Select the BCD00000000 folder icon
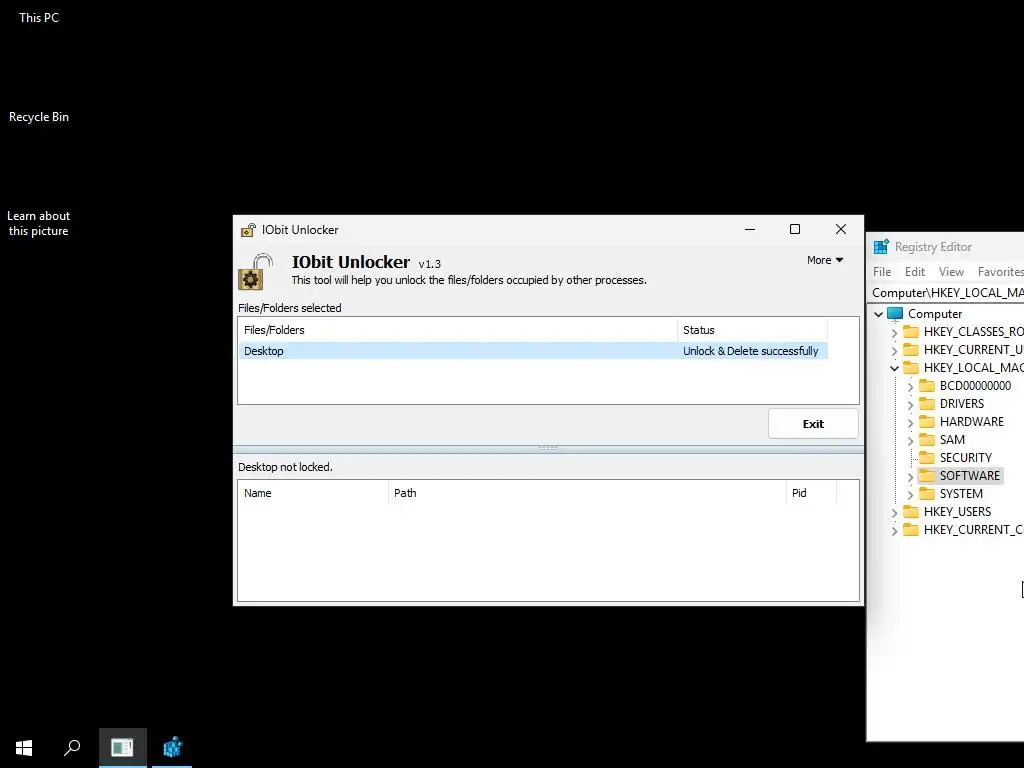The image size is (1024, 768). click(x=927, y=385)
